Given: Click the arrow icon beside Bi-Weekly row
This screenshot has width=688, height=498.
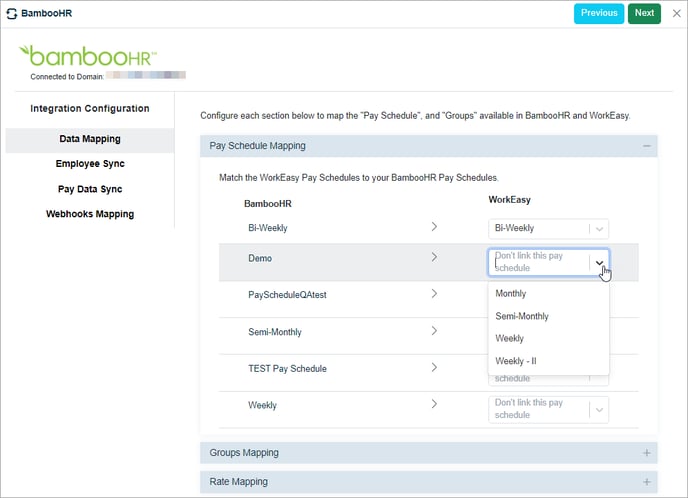Looking at the screenshot, I should click(434, 227).
